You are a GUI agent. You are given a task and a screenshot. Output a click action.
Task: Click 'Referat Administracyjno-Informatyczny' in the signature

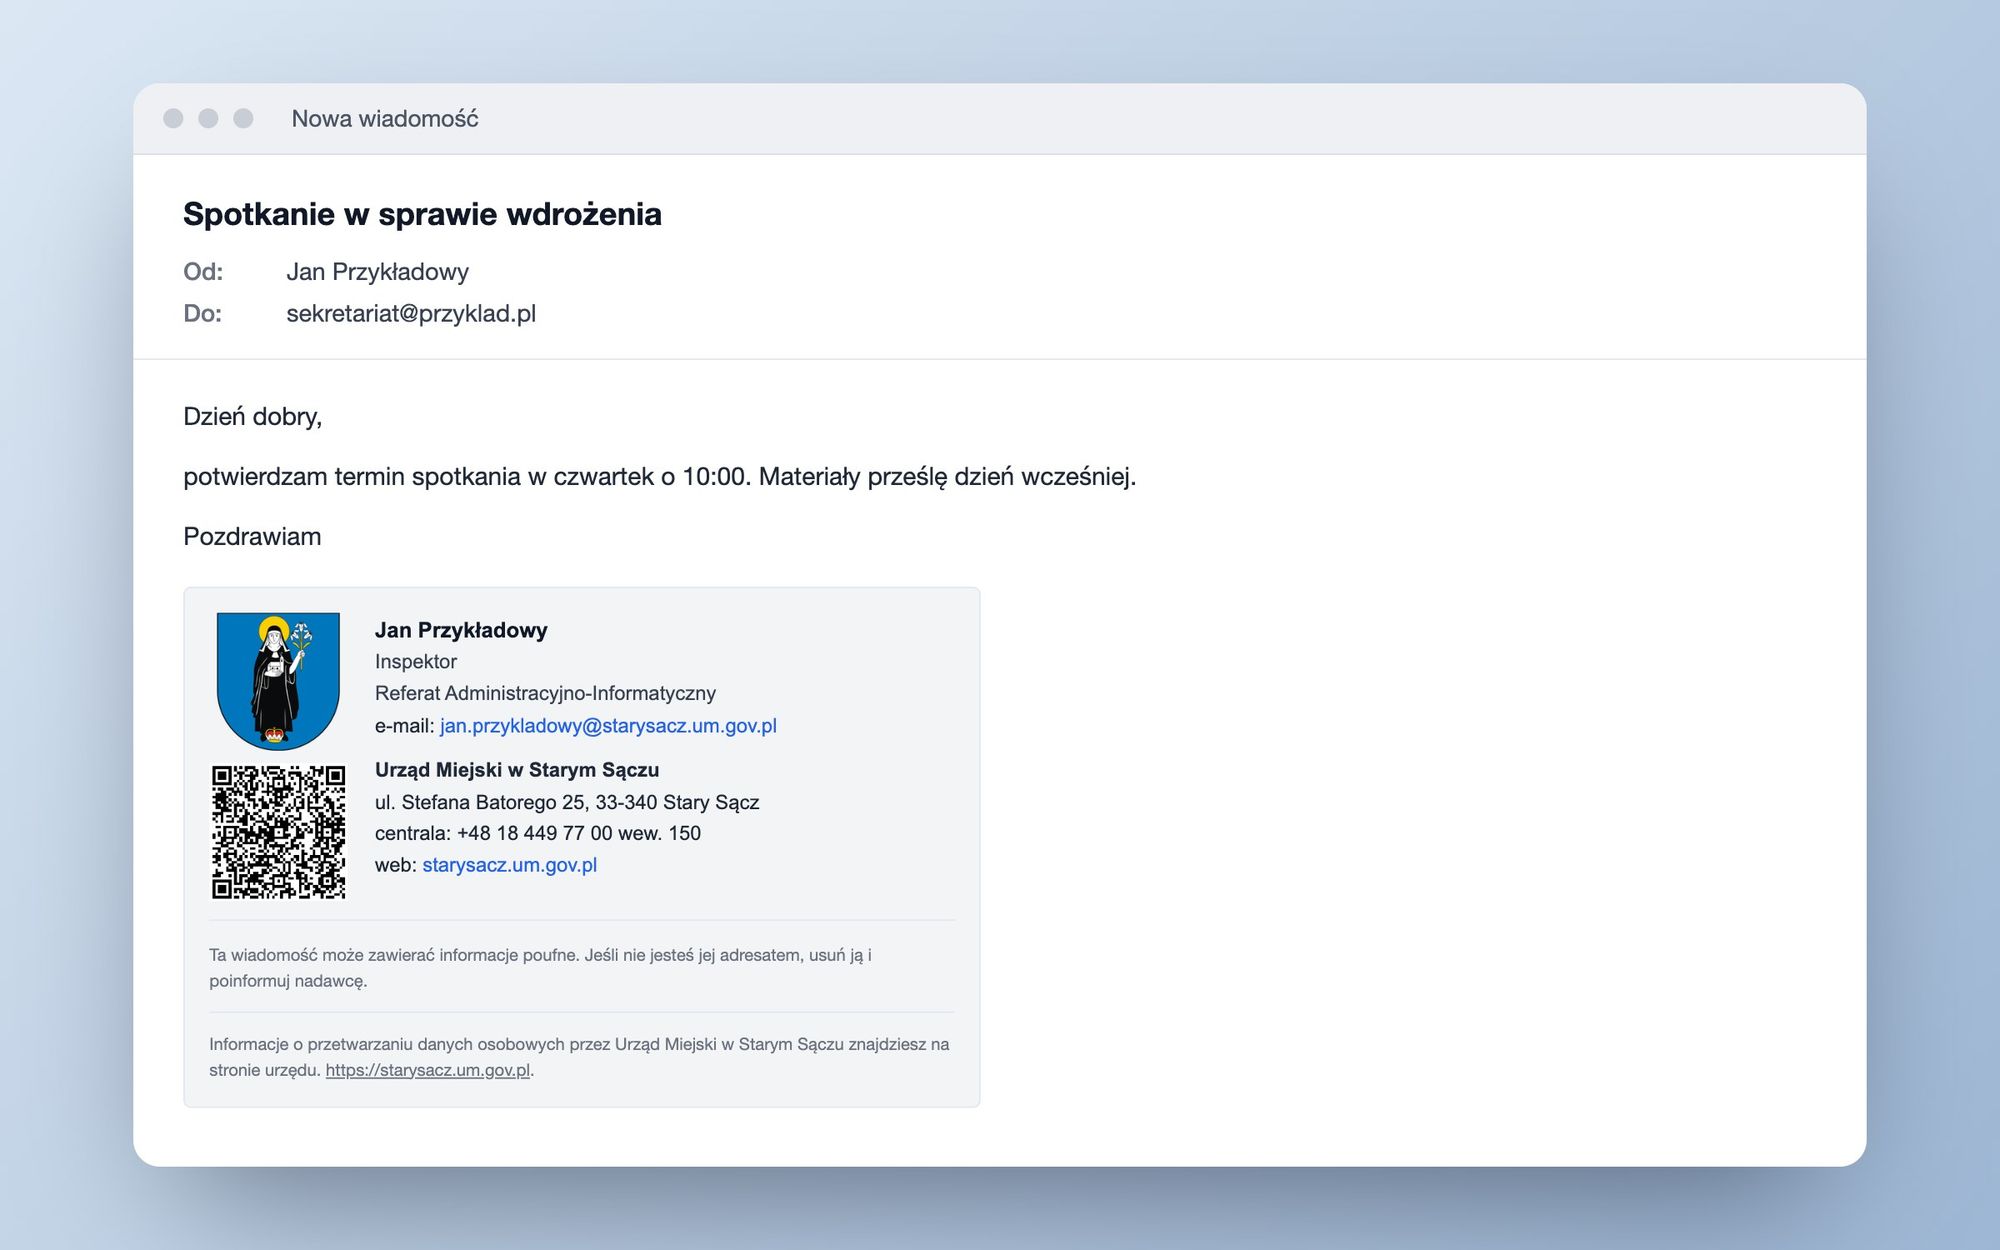545,694
